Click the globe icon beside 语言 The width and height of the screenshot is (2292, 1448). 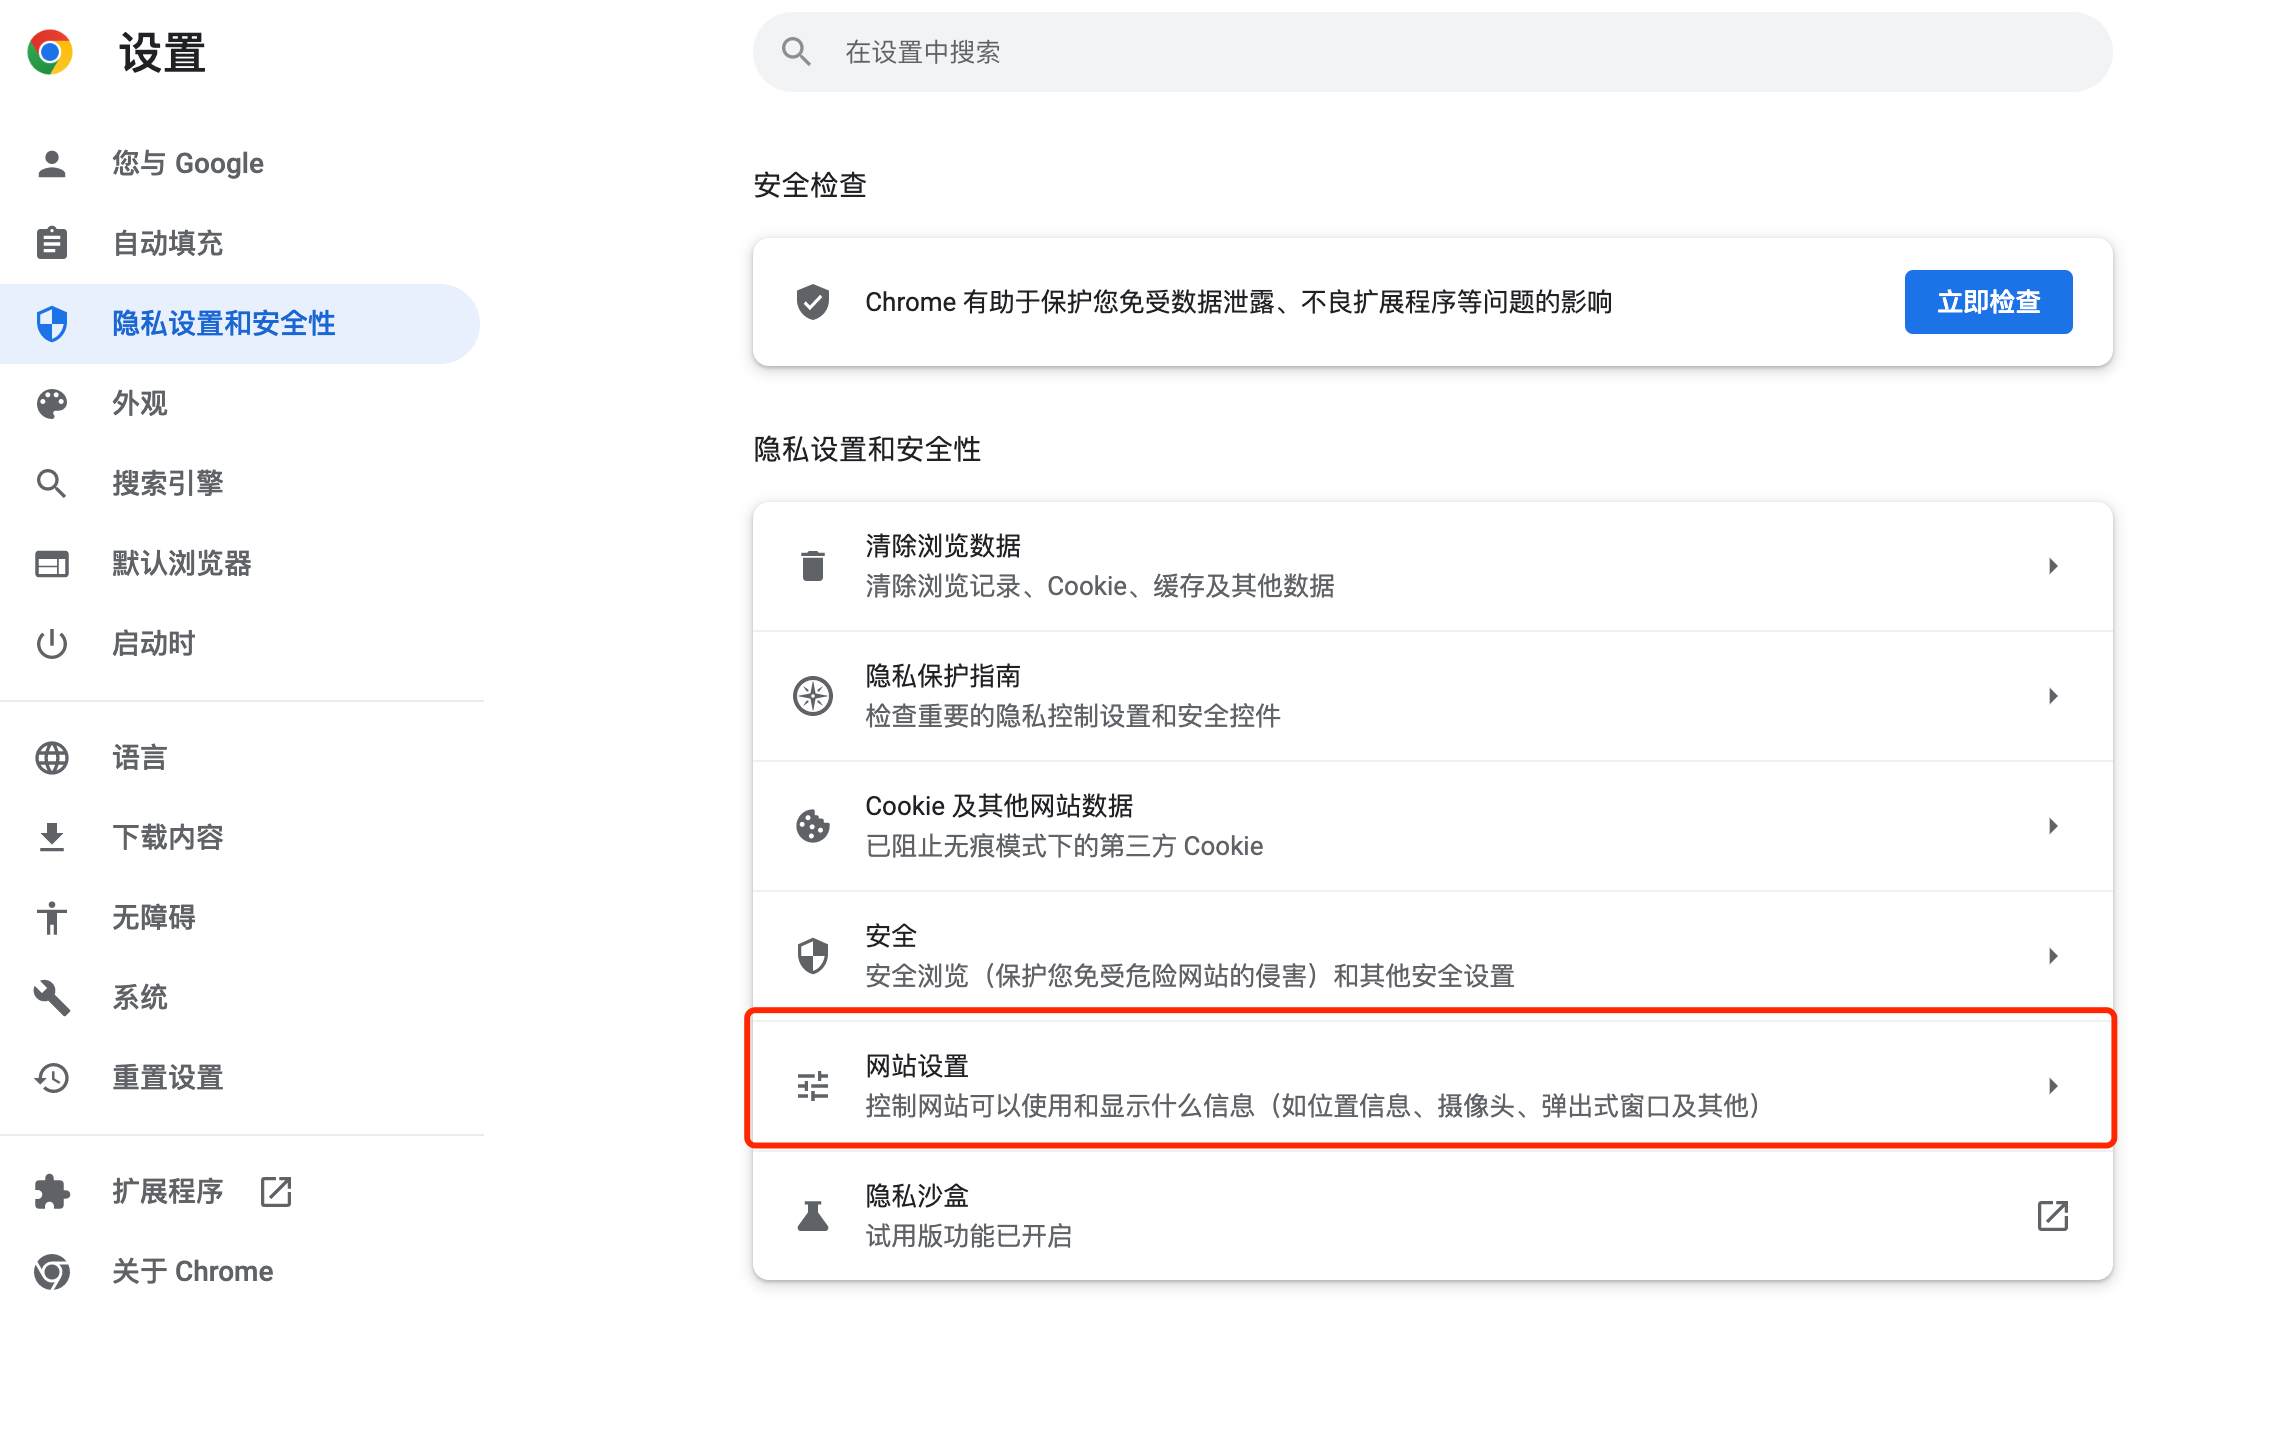point(51,757)
